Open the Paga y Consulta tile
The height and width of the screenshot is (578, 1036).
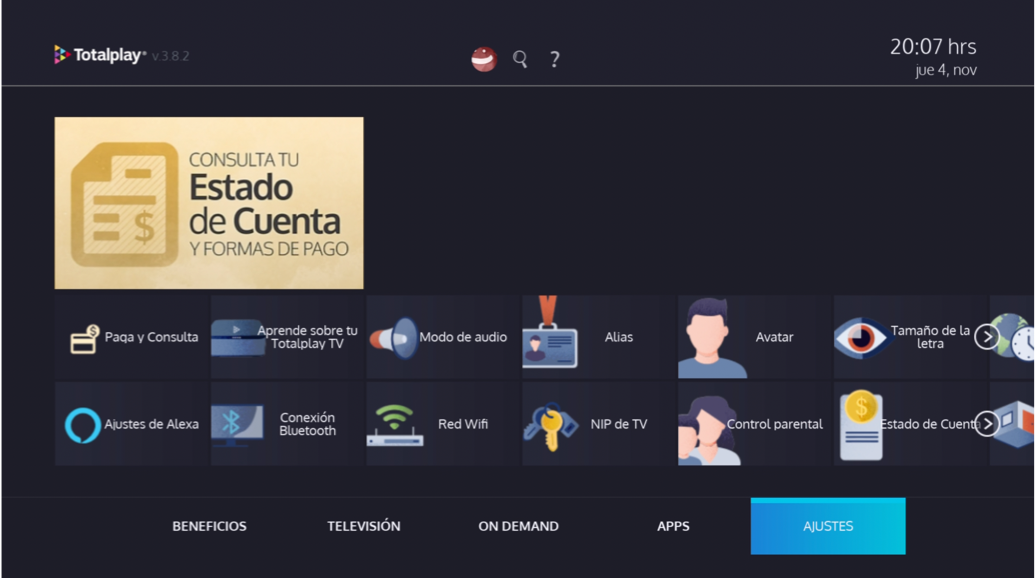pos(131,337)
